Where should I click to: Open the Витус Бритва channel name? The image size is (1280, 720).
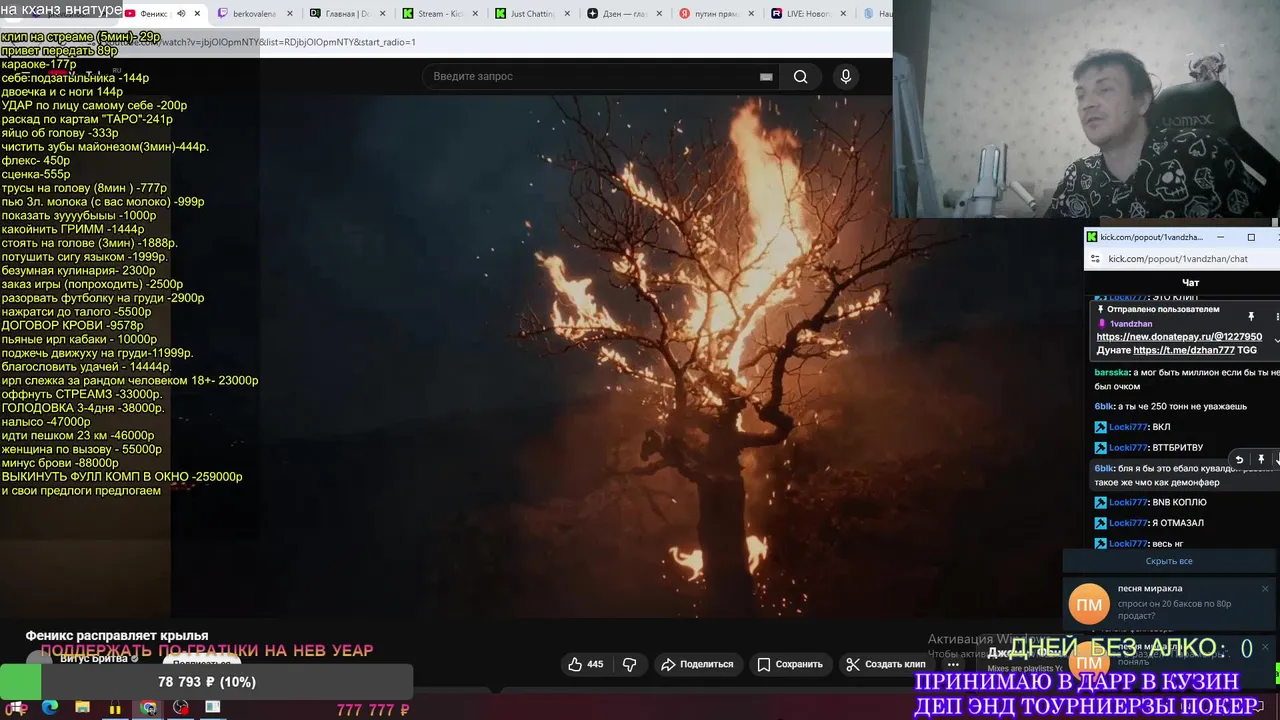pyautogui.click(x=94, y=659)
